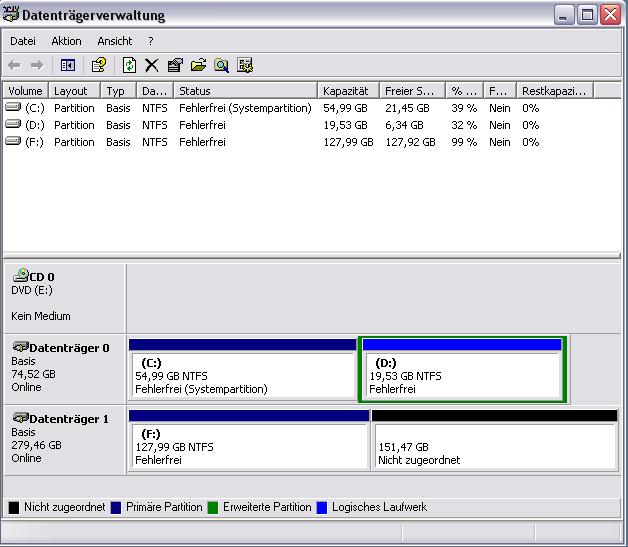Image resolution: width=628 pixels, height=547 pixels.
Task: Sort by the Status column header
Action: pos(246,91)
